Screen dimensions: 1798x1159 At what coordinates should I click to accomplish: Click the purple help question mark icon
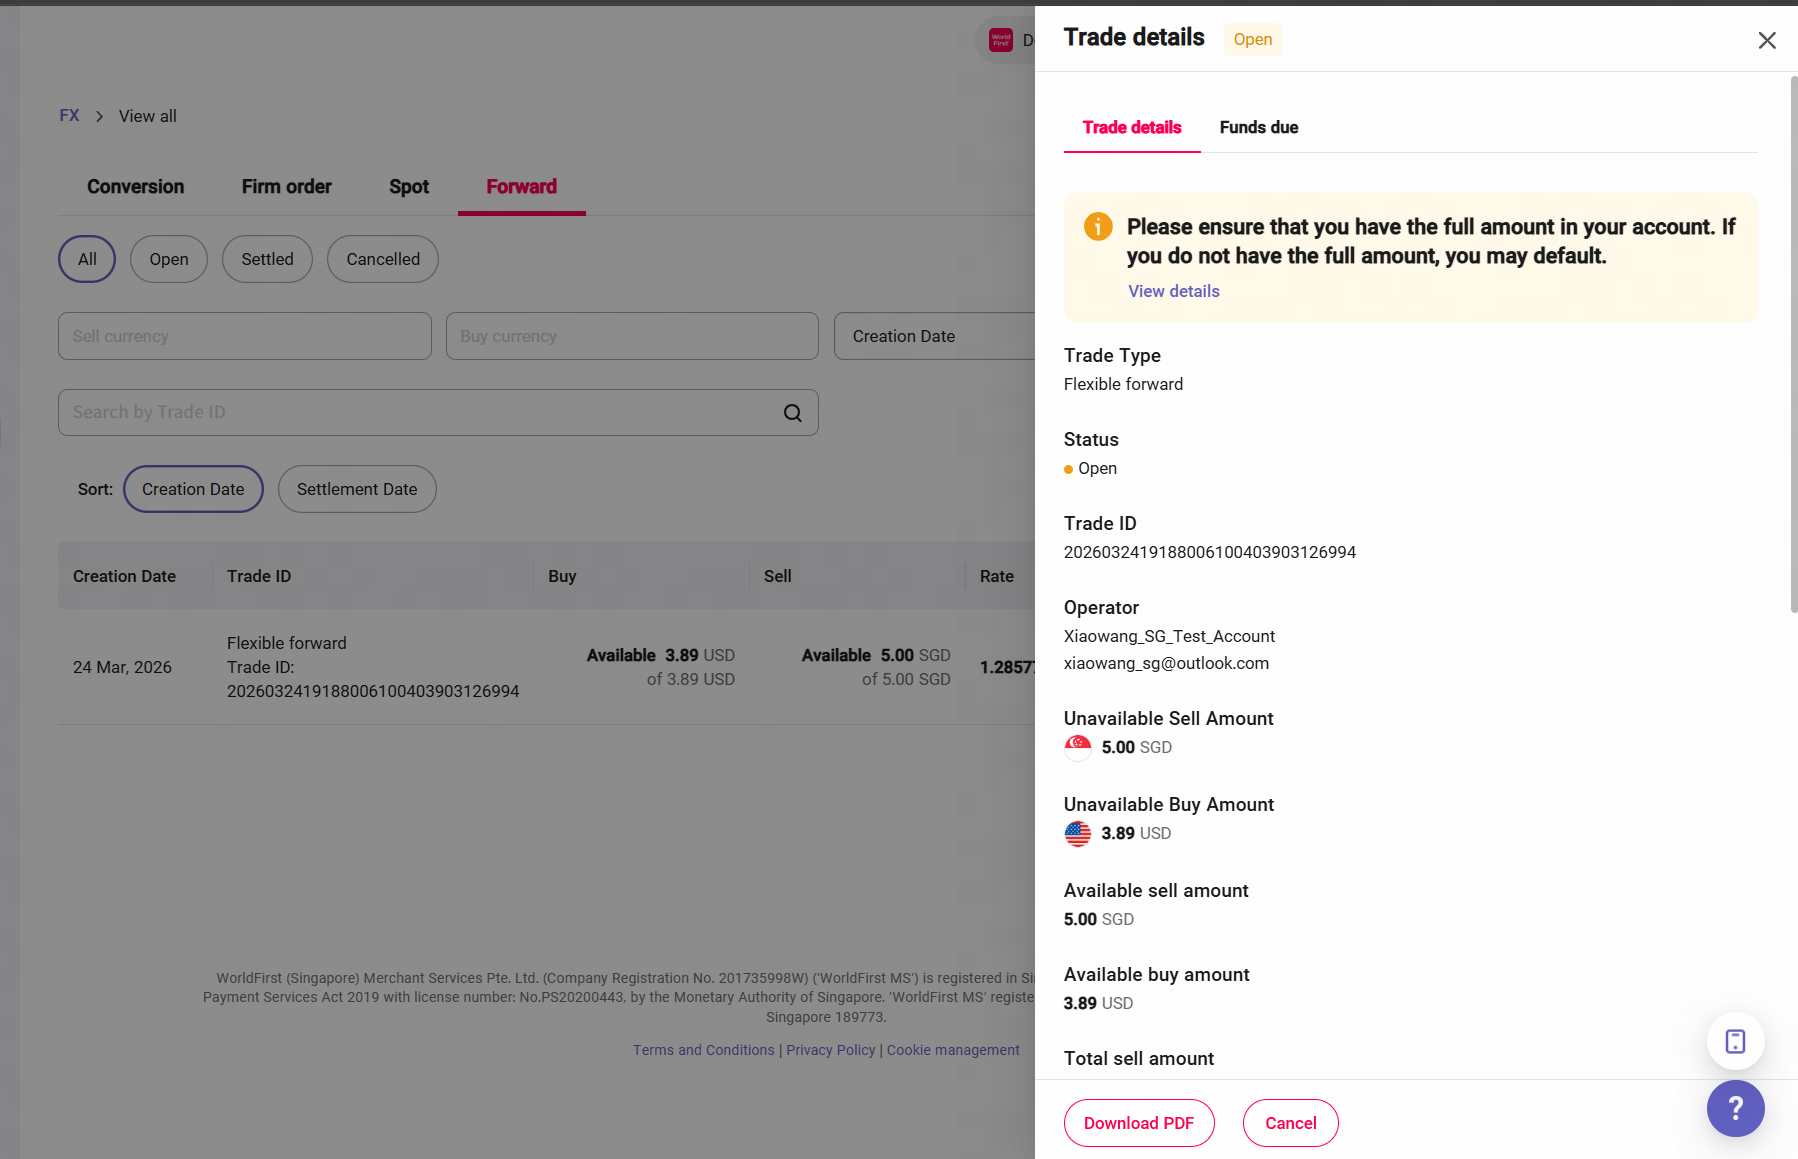1735,1108
